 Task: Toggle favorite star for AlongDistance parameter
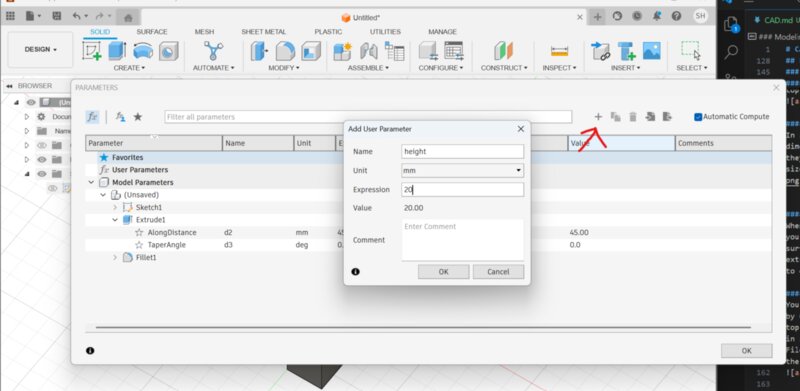click(x=139, y=232)
